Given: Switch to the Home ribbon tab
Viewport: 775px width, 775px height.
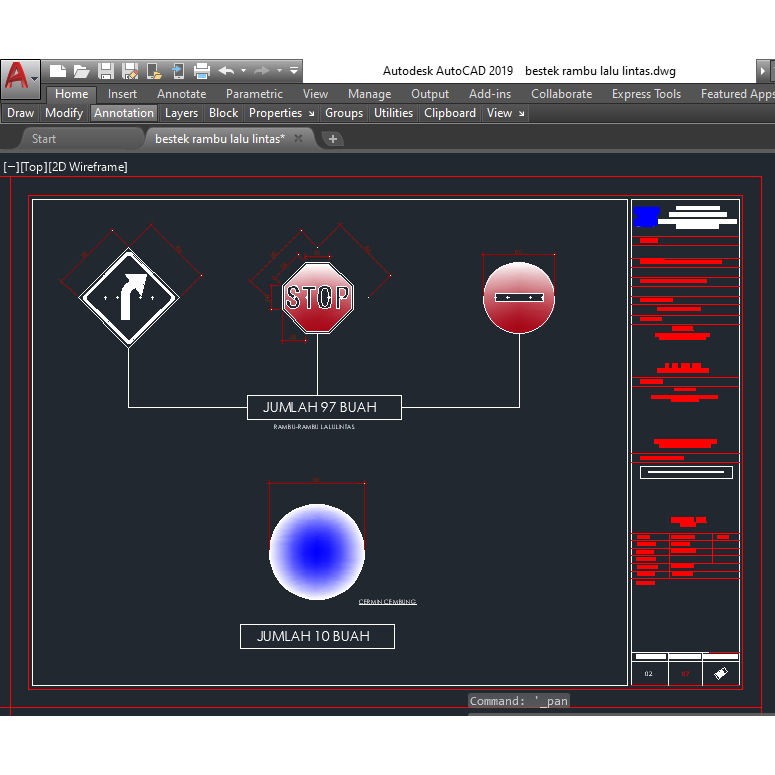Looking at the screenshot, I should pyautogui.click(x=72, y=94).
